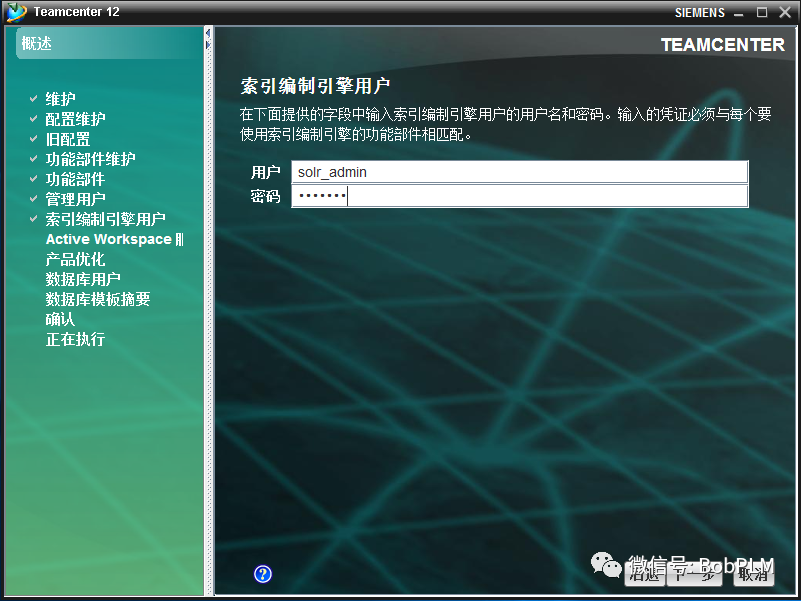Select the 产品优化 step in sidebar
This screenshot has height=601, width=801.
pos(75,259)
